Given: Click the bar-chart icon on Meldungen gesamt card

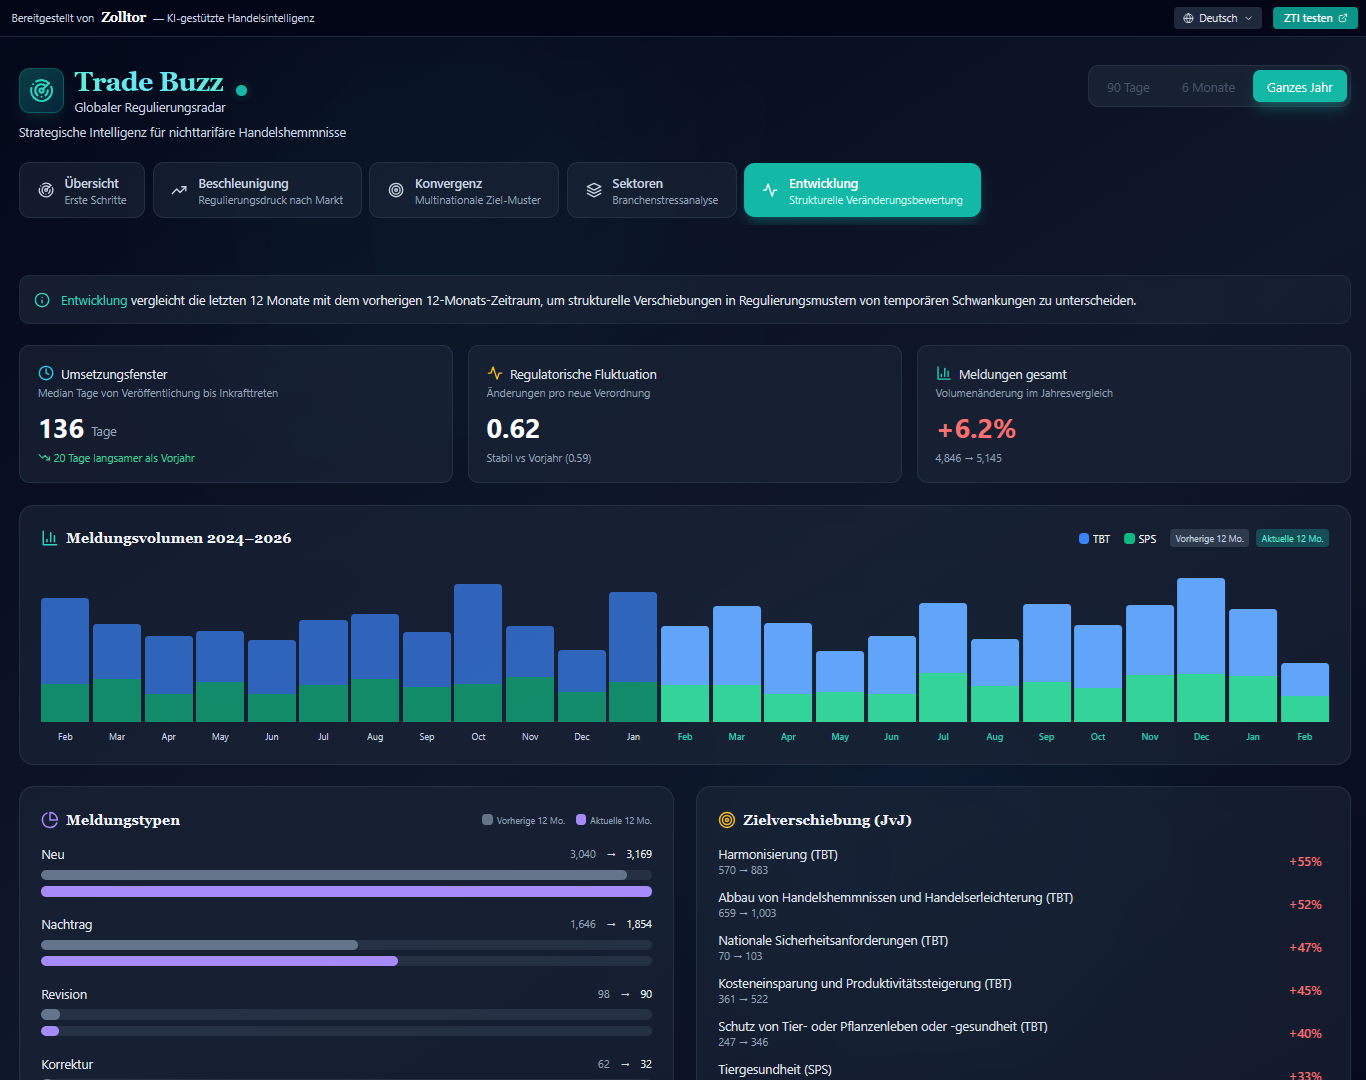Looking at the screenshot, I should [942, 373].
